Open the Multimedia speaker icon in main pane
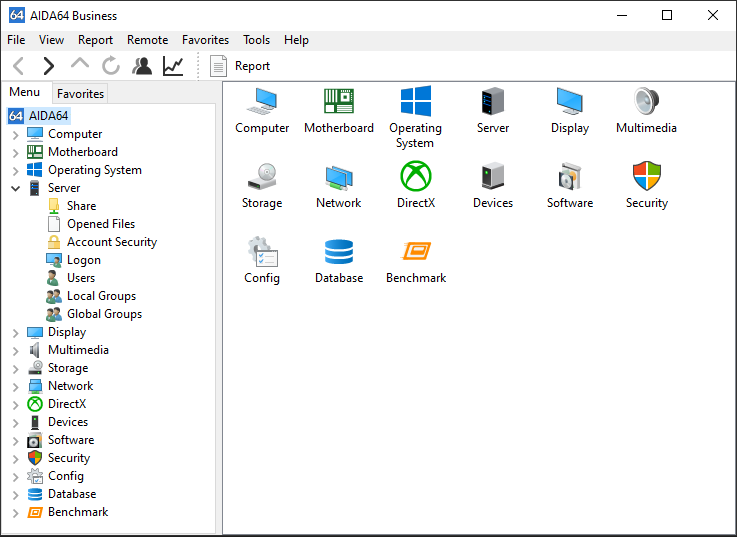Screen dimensions: 737x537 [646, 101]
